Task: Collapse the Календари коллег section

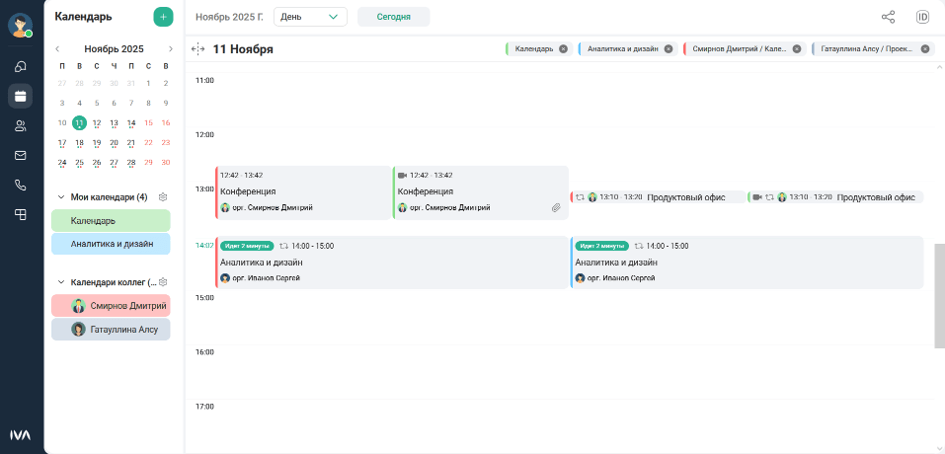Action: (x=61, y=282)
